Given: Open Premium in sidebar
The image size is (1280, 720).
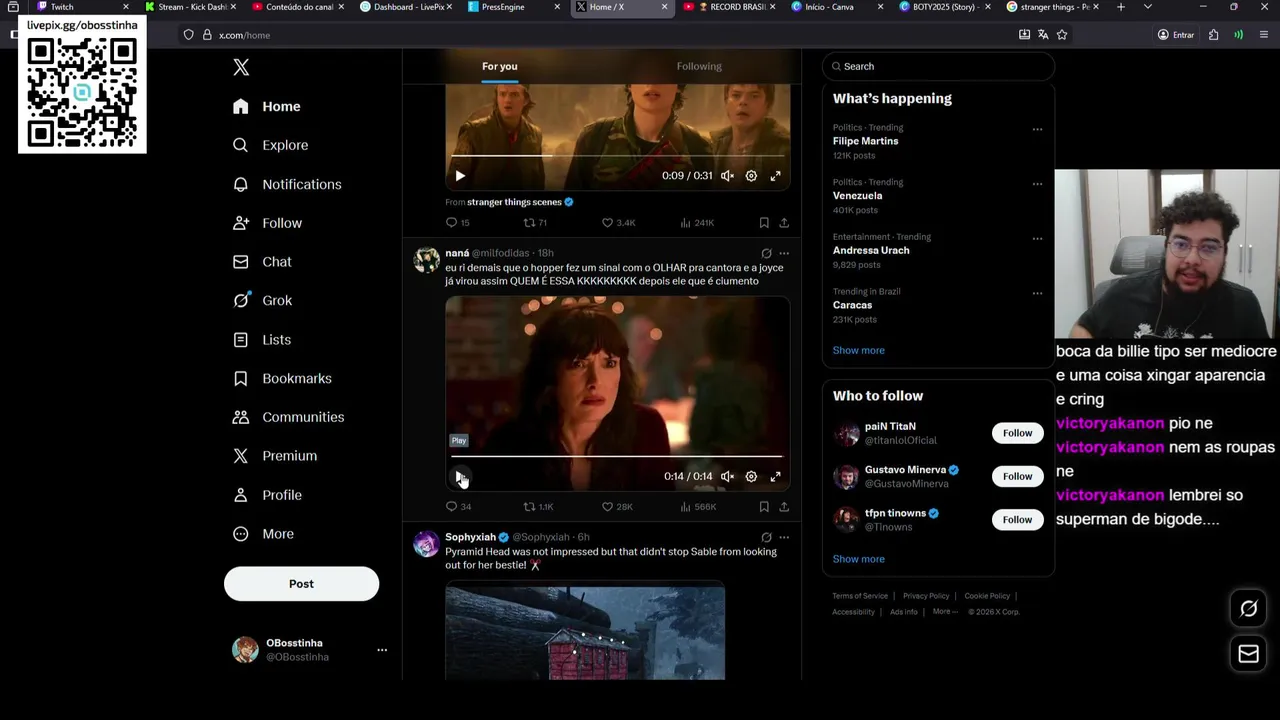Looking at the screenshot, I should click(275, 456).
